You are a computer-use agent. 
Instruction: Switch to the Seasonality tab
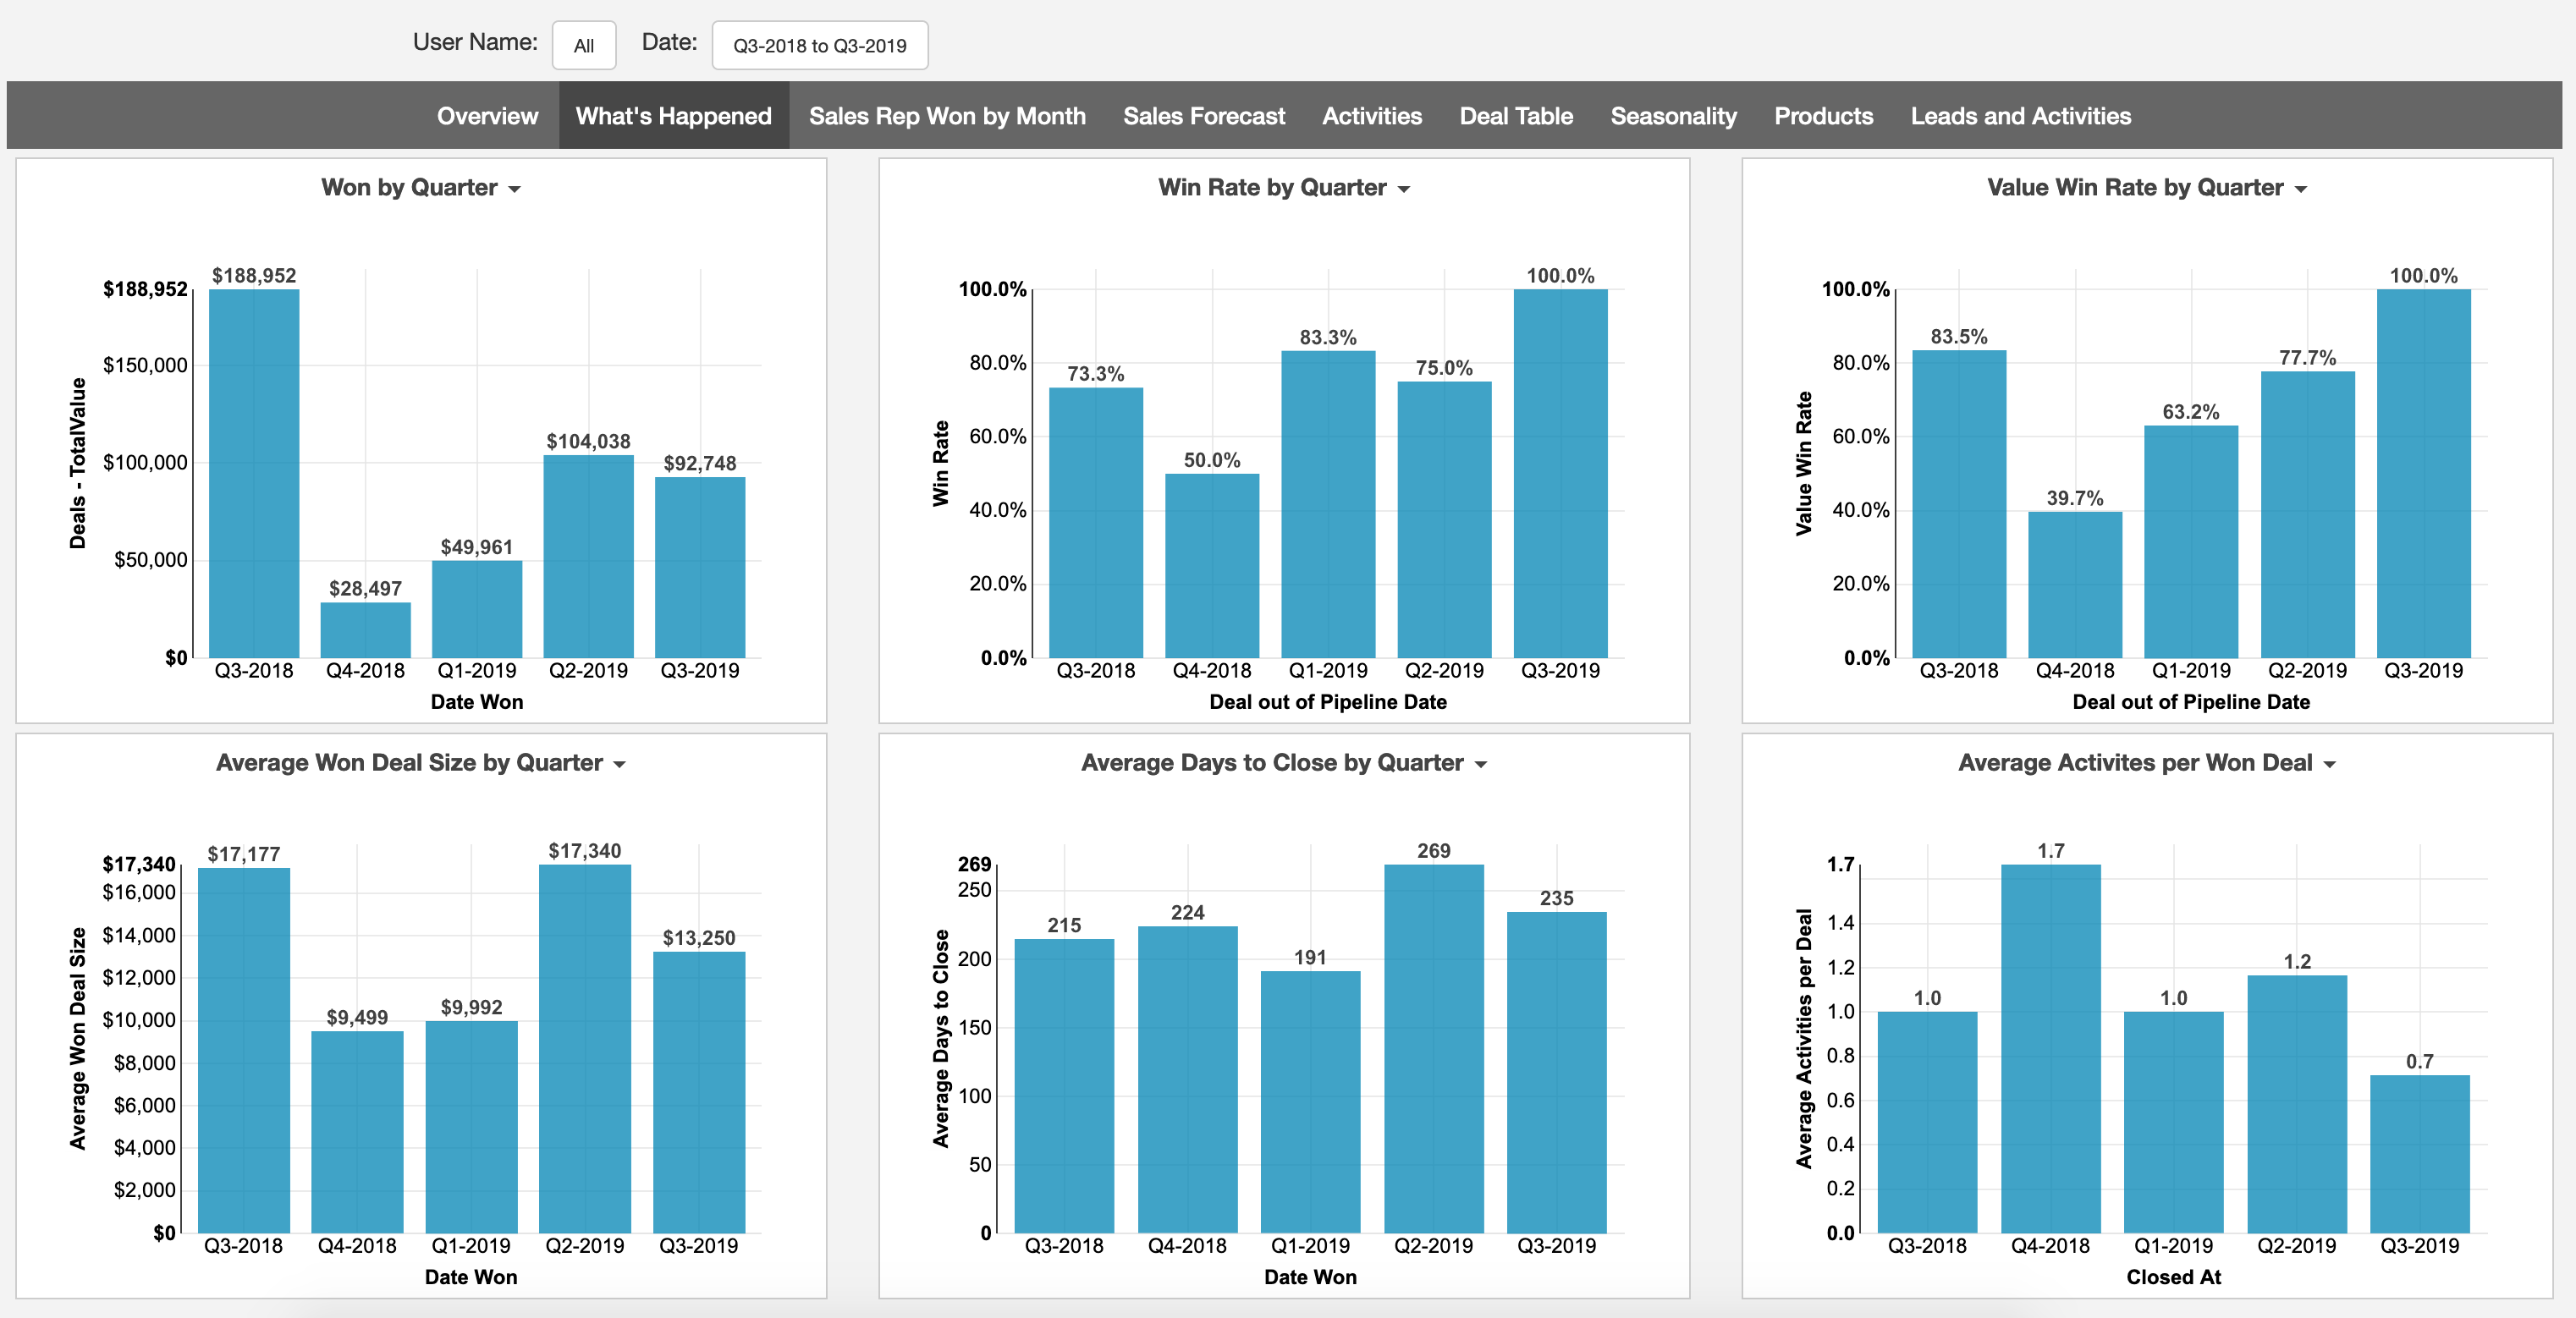[1673, 115]
